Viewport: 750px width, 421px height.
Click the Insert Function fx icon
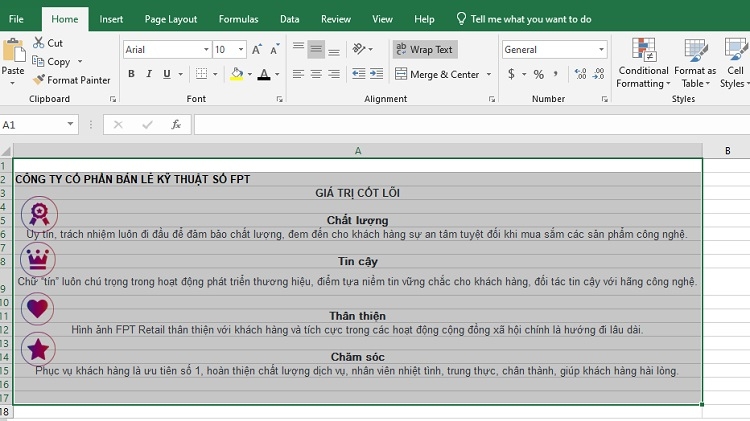click(176, 125)
